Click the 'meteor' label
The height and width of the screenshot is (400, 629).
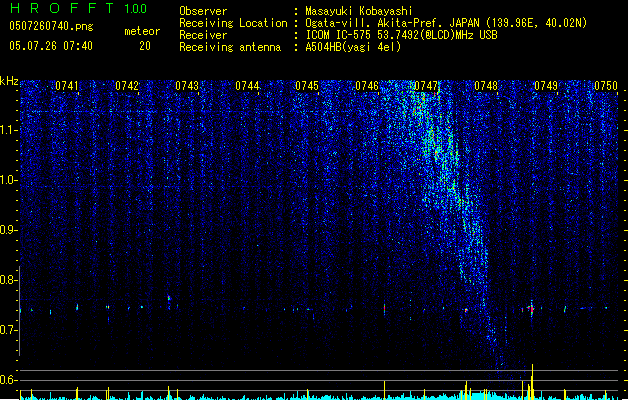coord(142,31)
